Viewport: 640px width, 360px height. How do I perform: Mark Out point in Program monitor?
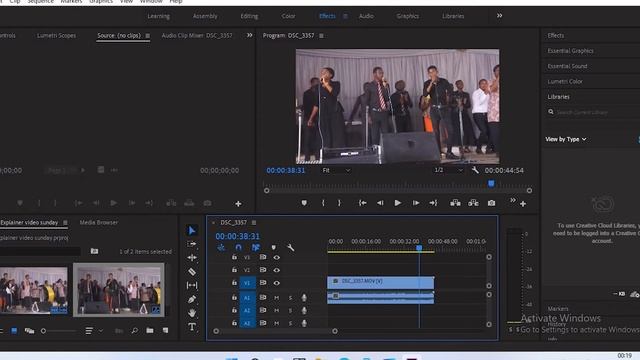click(339, 203)
